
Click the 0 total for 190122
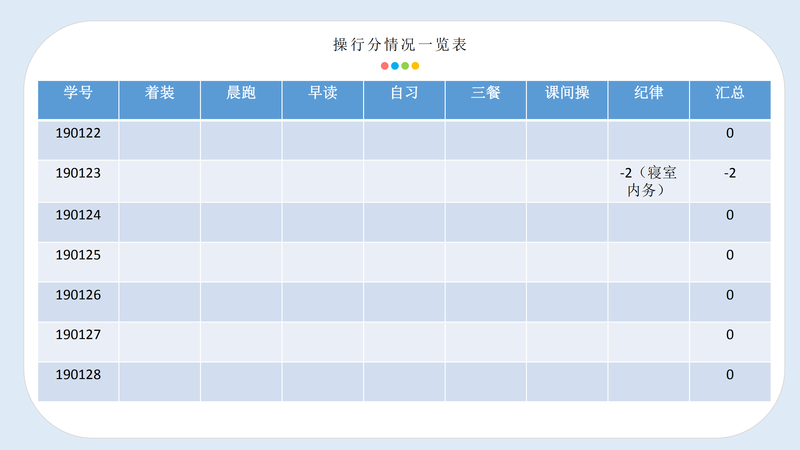tap(730, 133)
